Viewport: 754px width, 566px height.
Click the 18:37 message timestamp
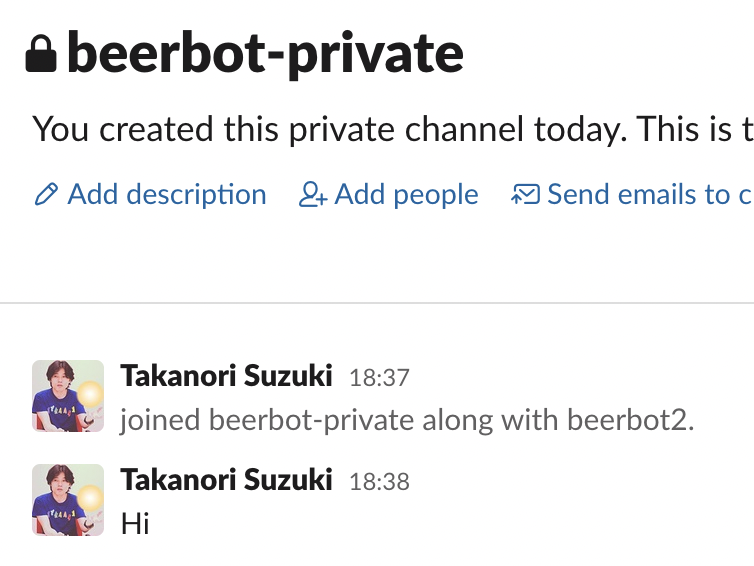pos(379,378)
